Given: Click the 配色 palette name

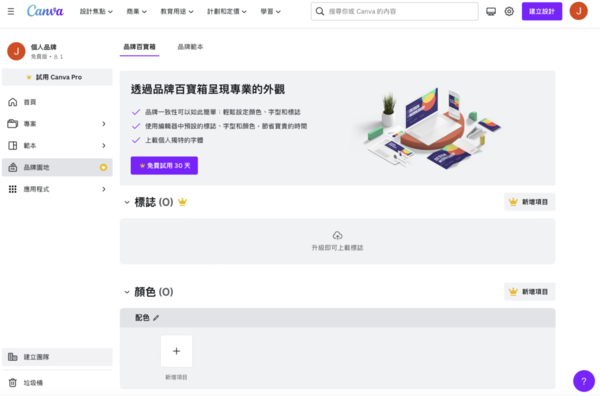Looking at the screenshot, I should (142, 318).
